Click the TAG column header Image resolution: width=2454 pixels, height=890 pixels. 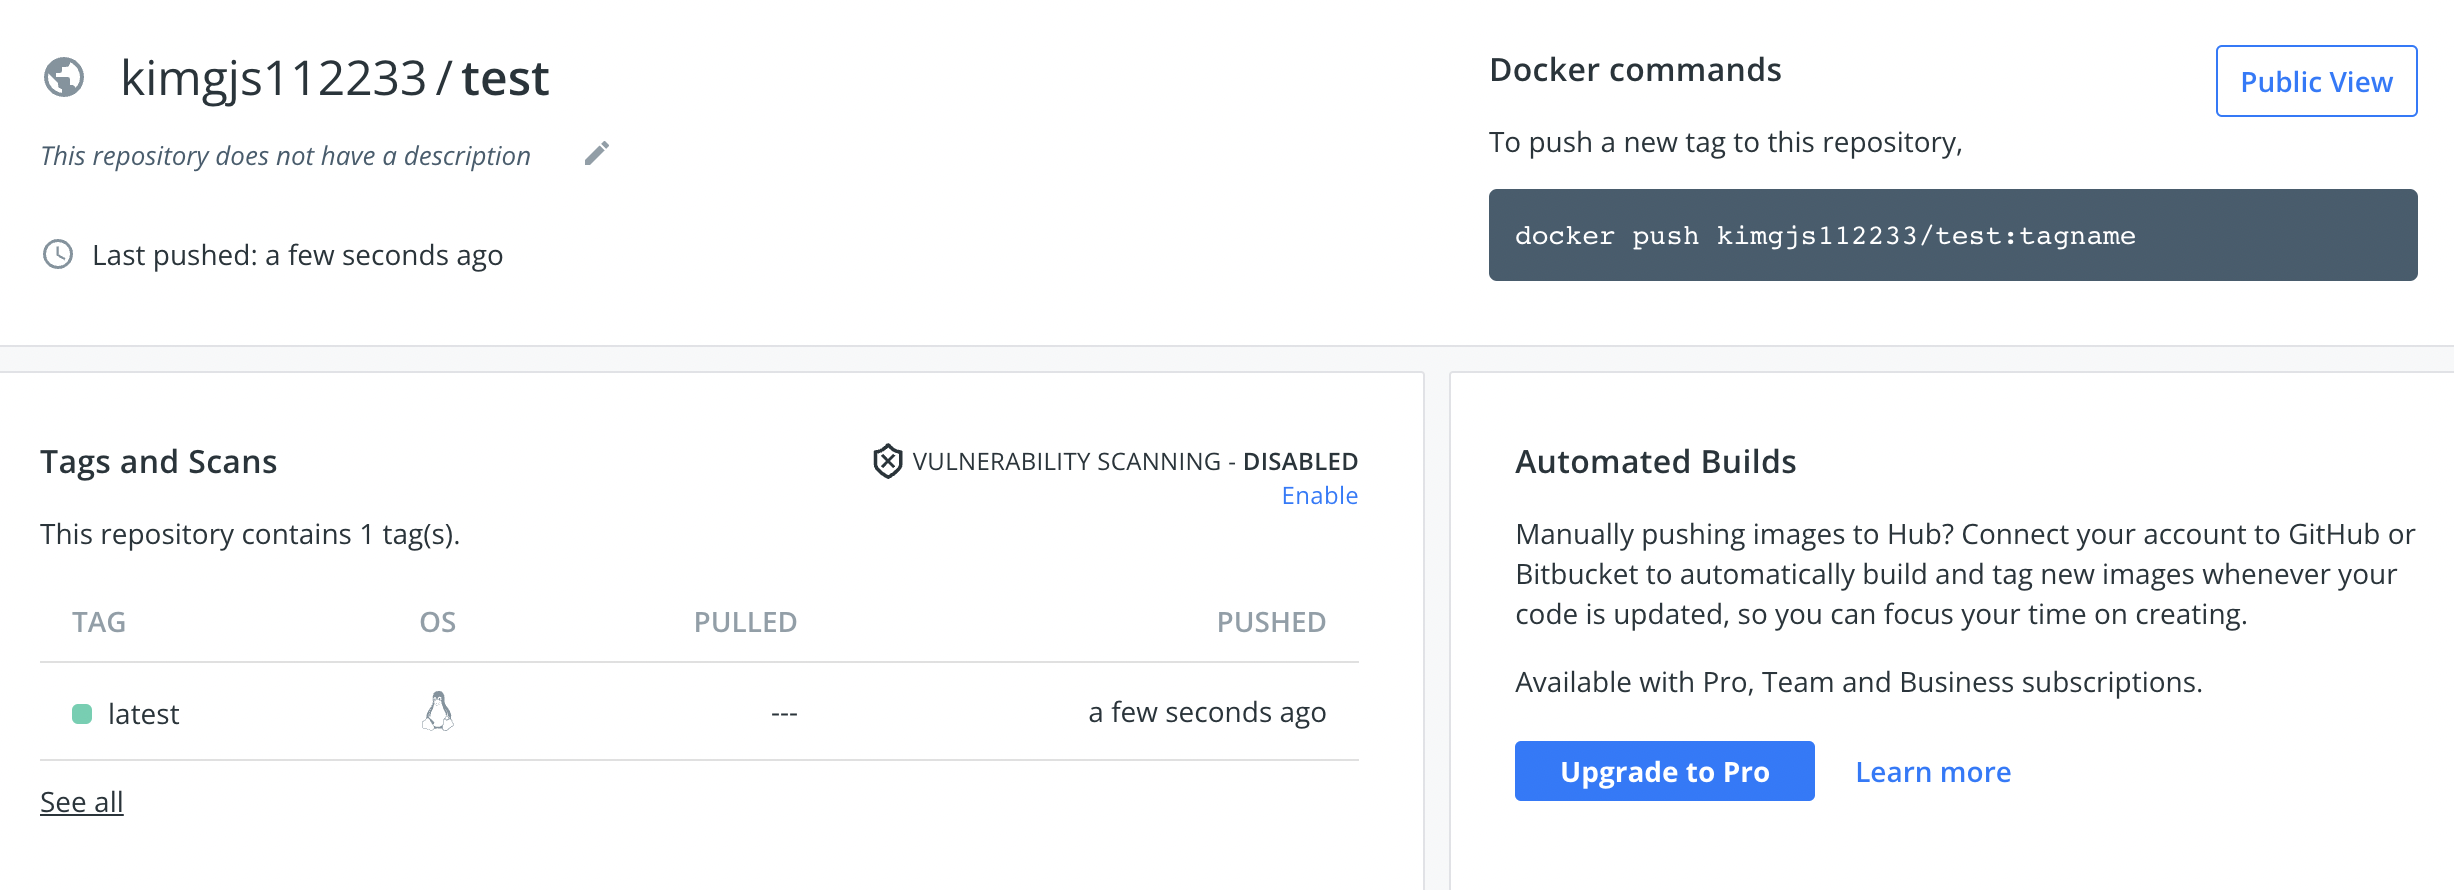click(99, 622)
